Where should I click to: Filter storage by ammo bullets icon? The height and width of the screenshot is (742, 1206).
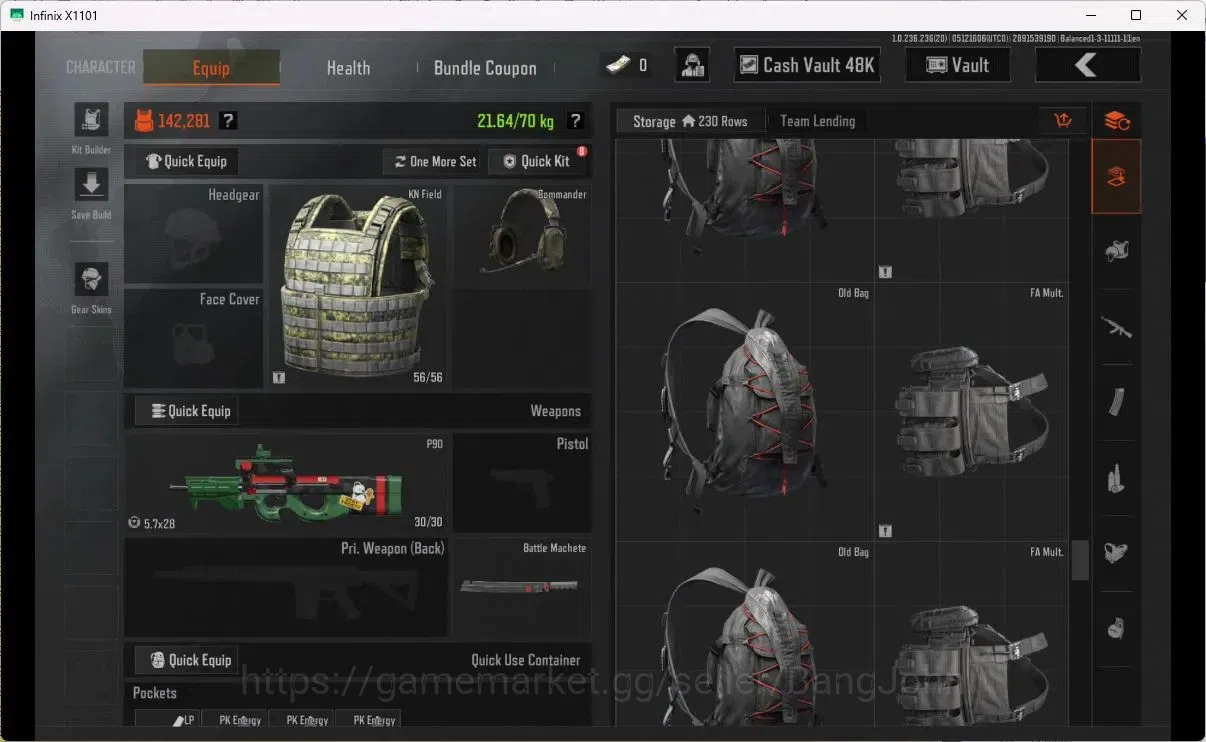[1116, 478]
